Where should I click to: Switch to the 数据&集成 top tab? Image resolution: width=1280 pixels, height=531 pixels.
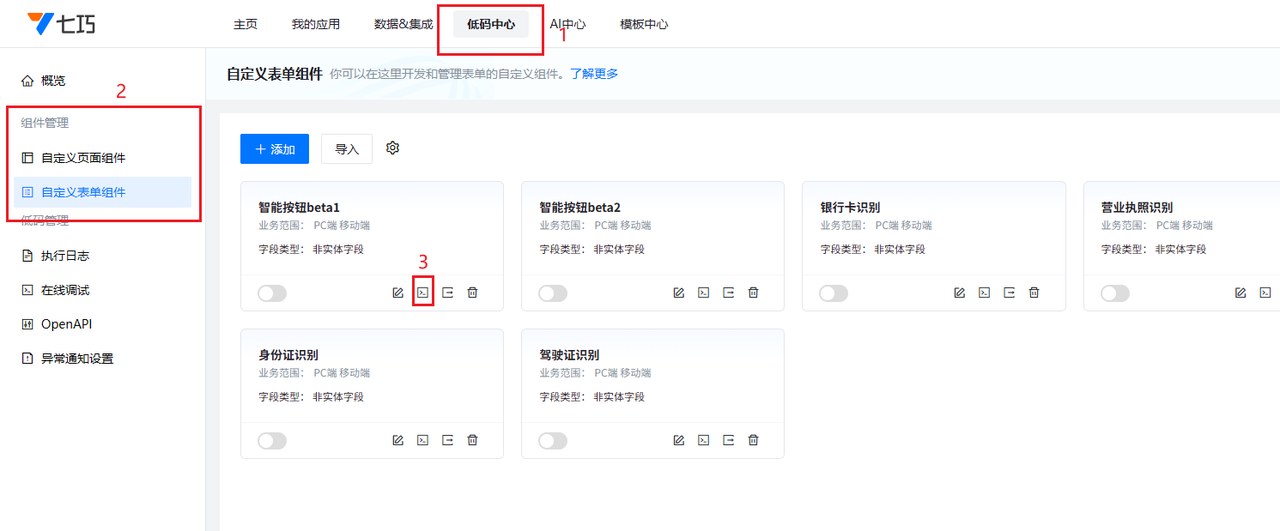403,24
